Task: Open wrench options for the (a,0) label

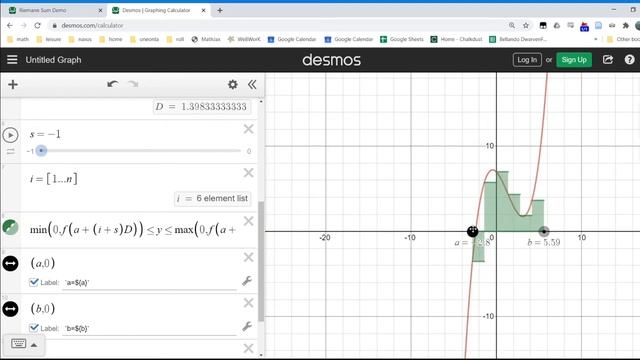Action: pyautogui.click(x=247, y=281)
